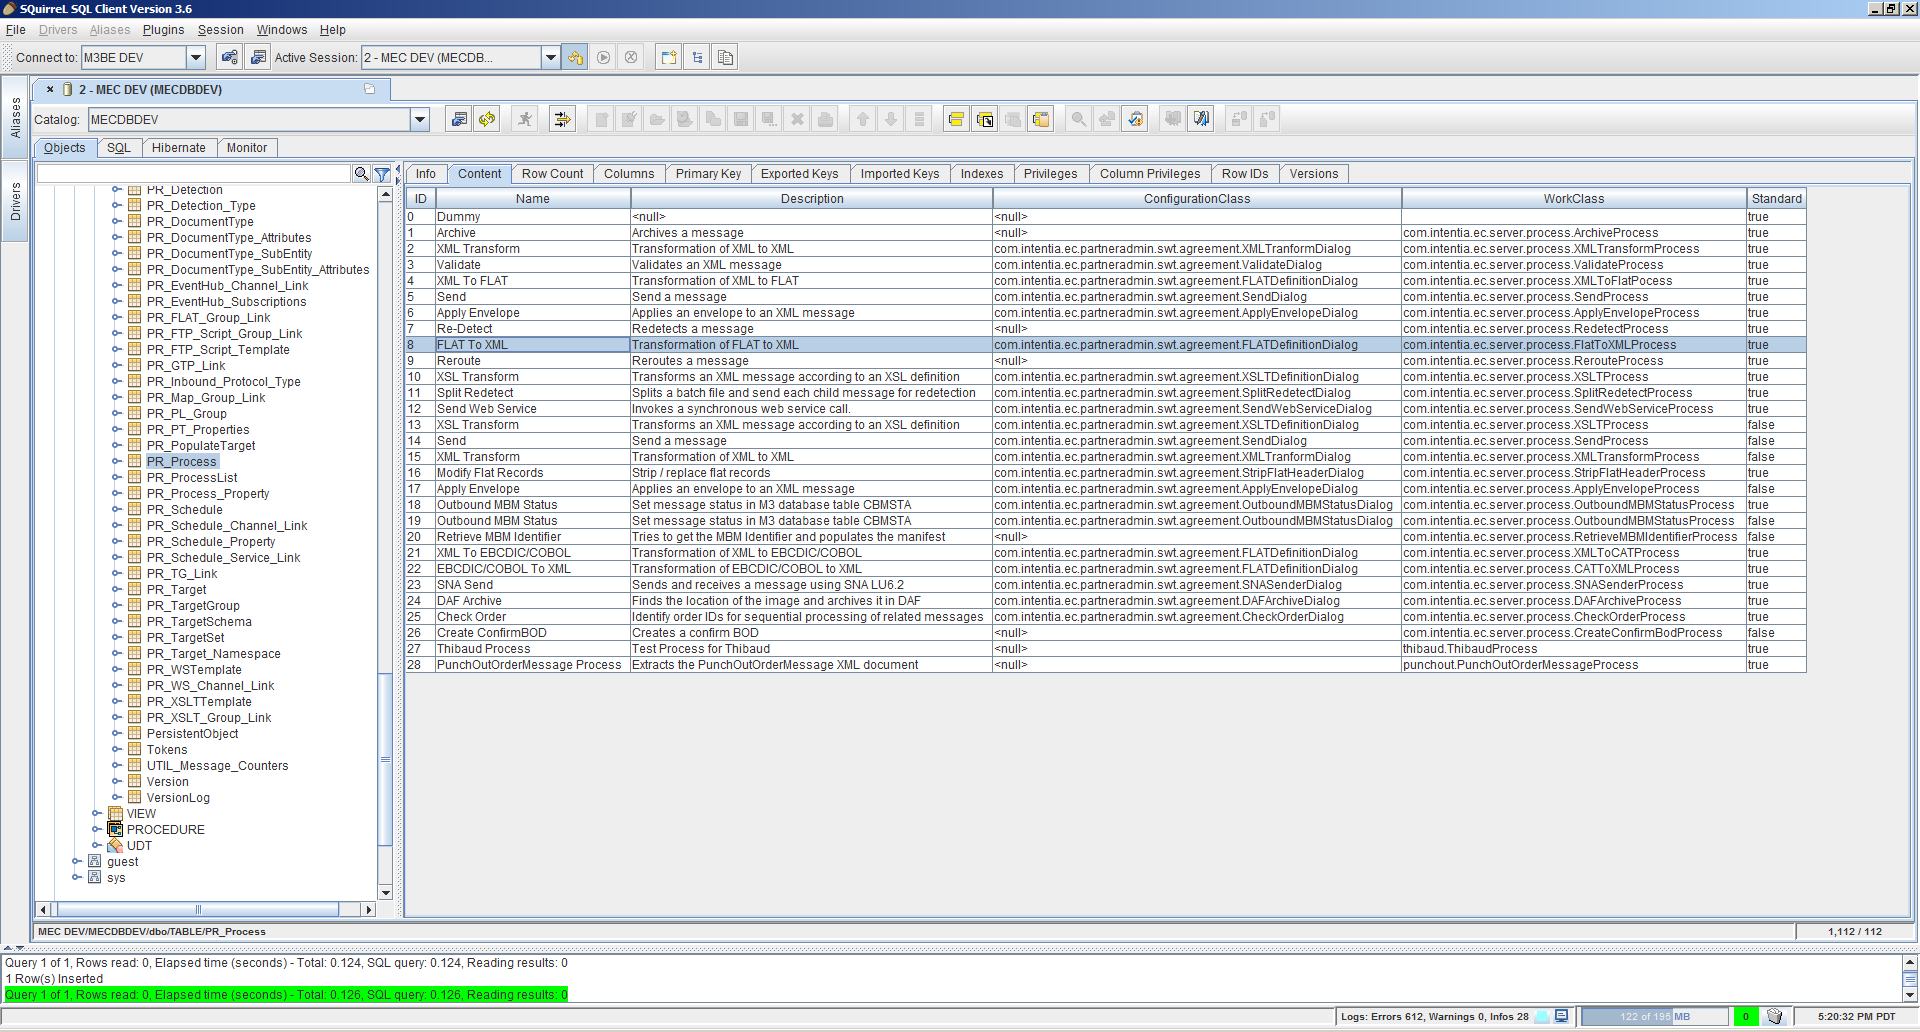The height and width of the screenshot is (1032, 1920).
Task: Click the object tree filter funnel icon
Action: click(x=382, y=174)
